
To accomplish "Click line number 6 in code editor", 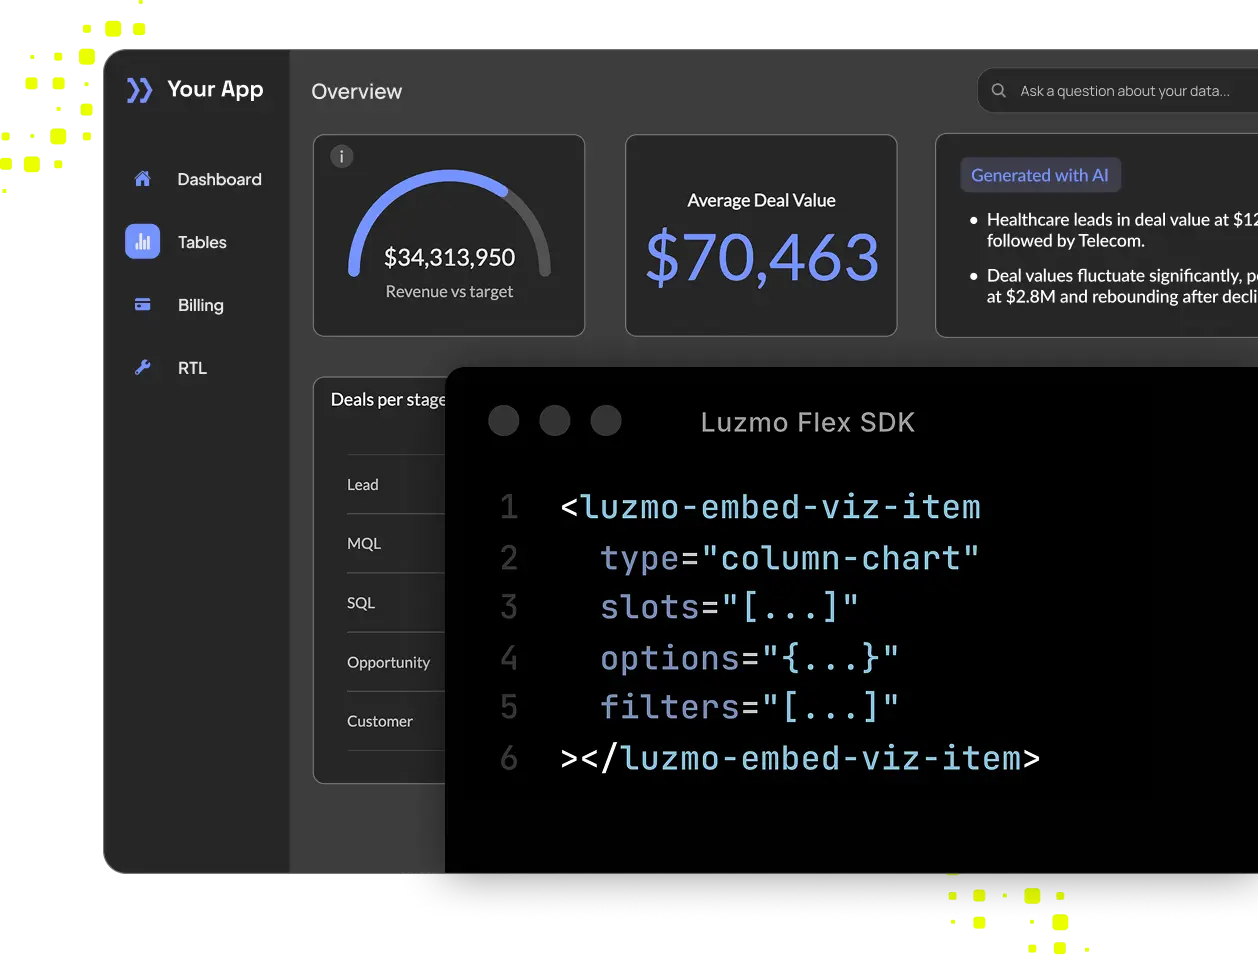I will coord(509,758).
